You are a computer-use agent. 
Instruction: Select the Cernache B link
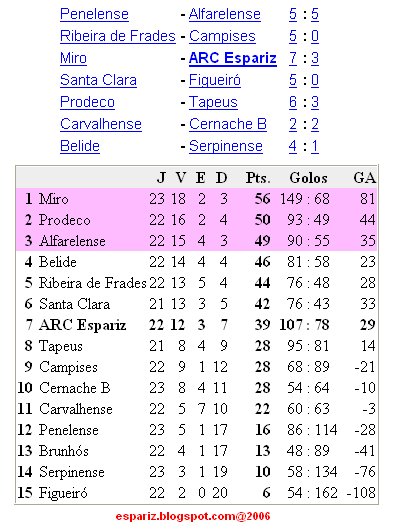228,124
